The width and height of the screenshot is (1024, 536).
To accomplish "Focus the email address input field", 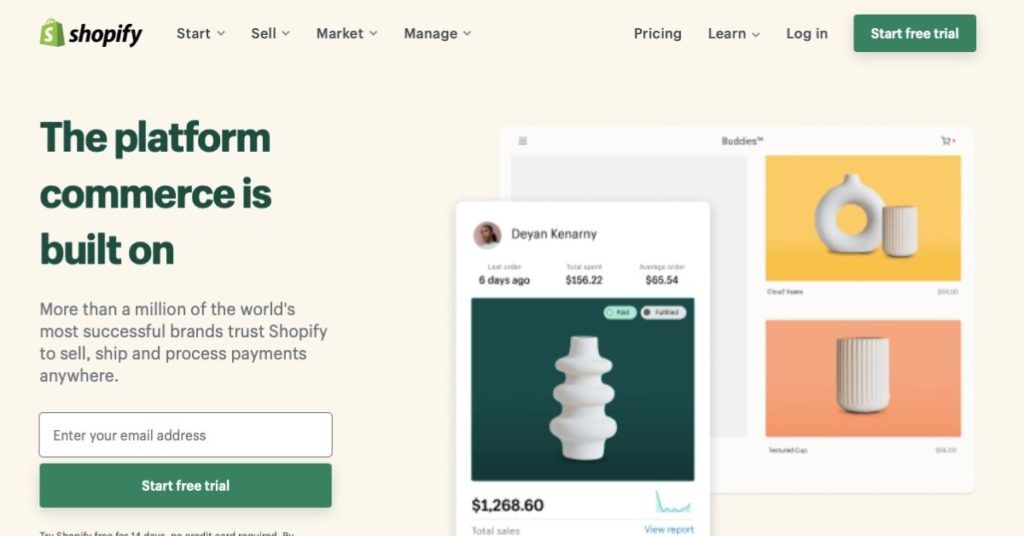I will click(x=185, y=435).
